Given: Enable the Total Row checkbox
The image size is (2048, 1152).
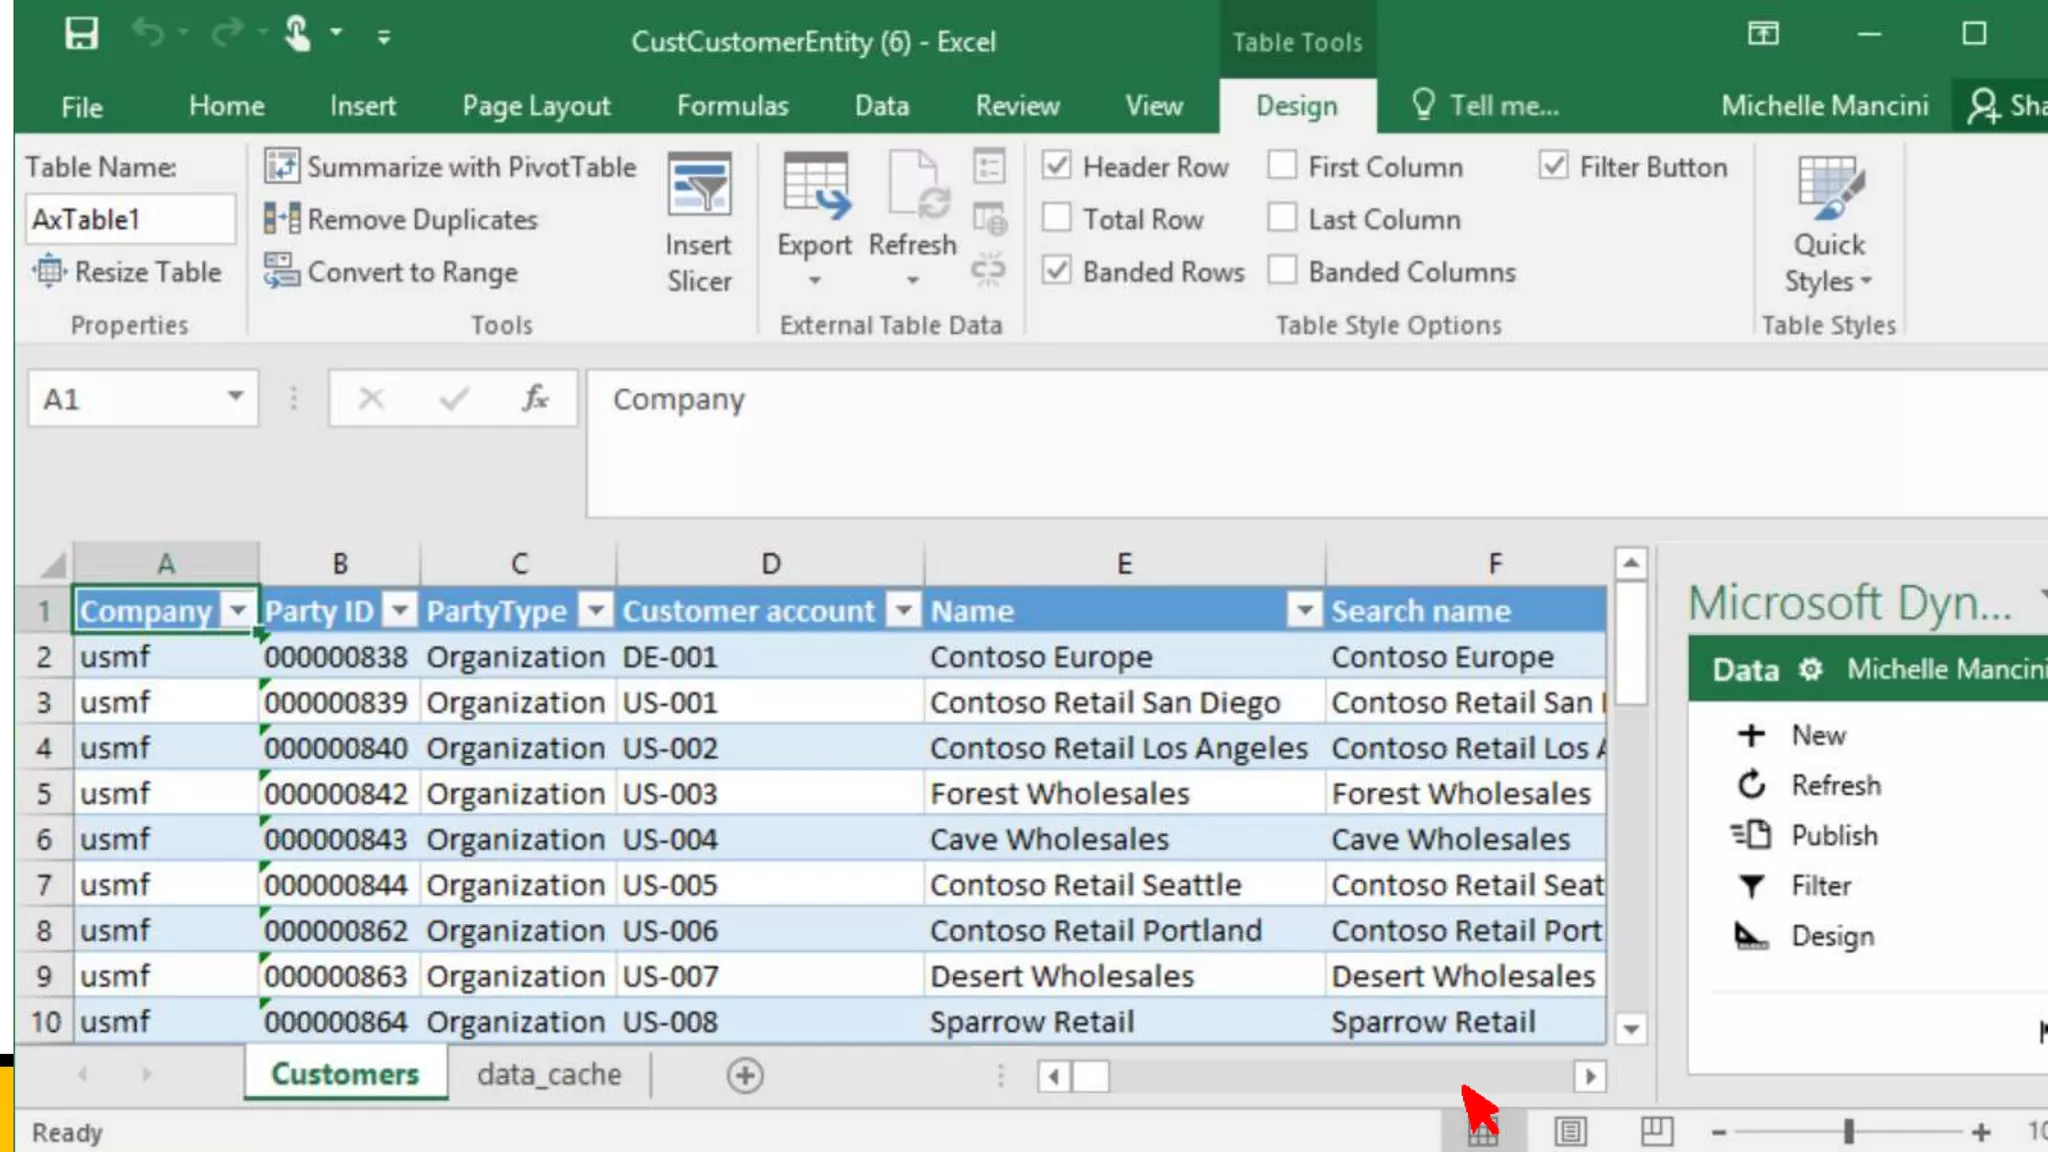Looking at the screenshot, I should click(x=1057, y=218).
